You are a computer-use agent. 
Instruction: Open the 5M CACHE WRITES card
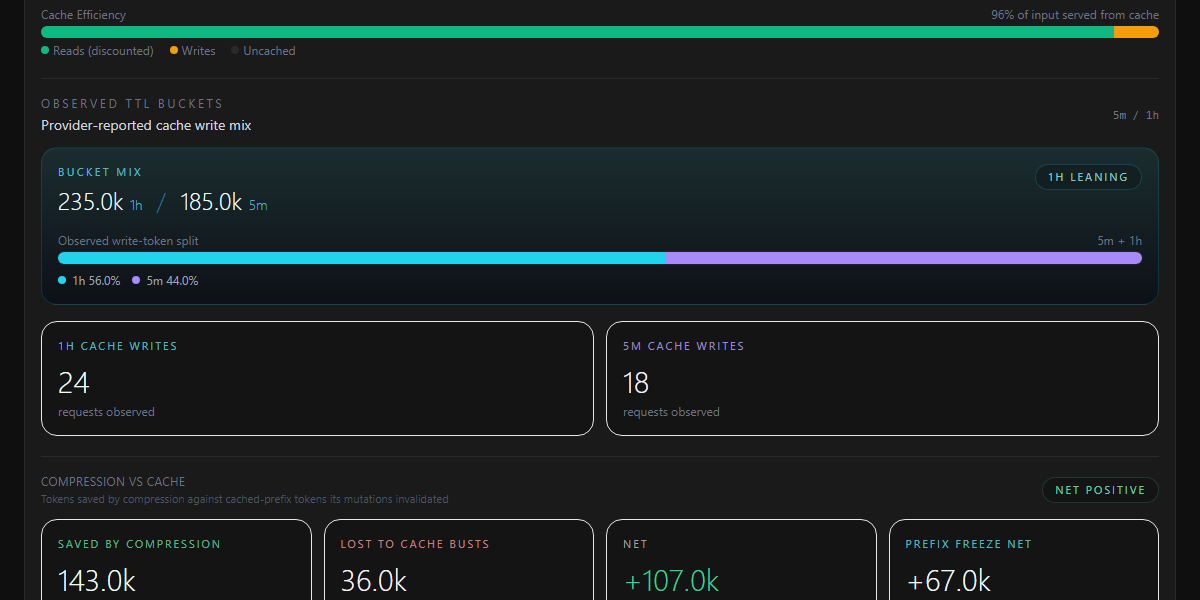(x=882, y=378)
